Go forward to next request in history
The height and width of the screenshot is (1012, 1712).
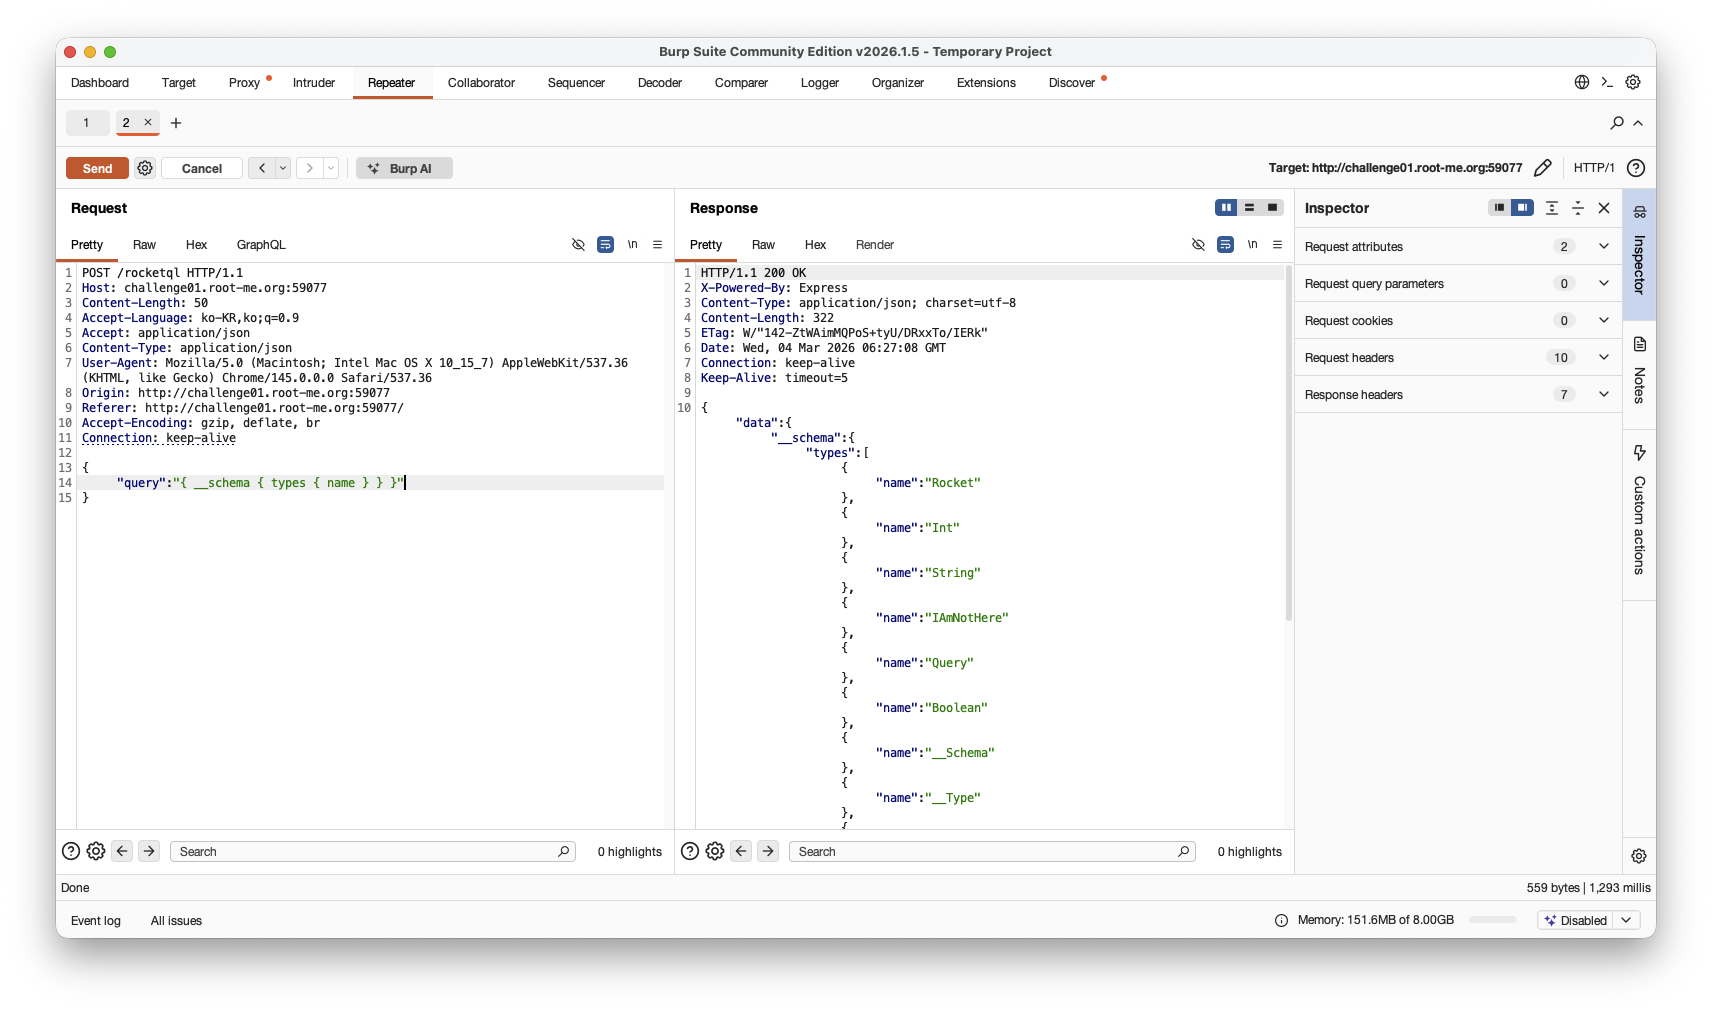pos(310,168)
